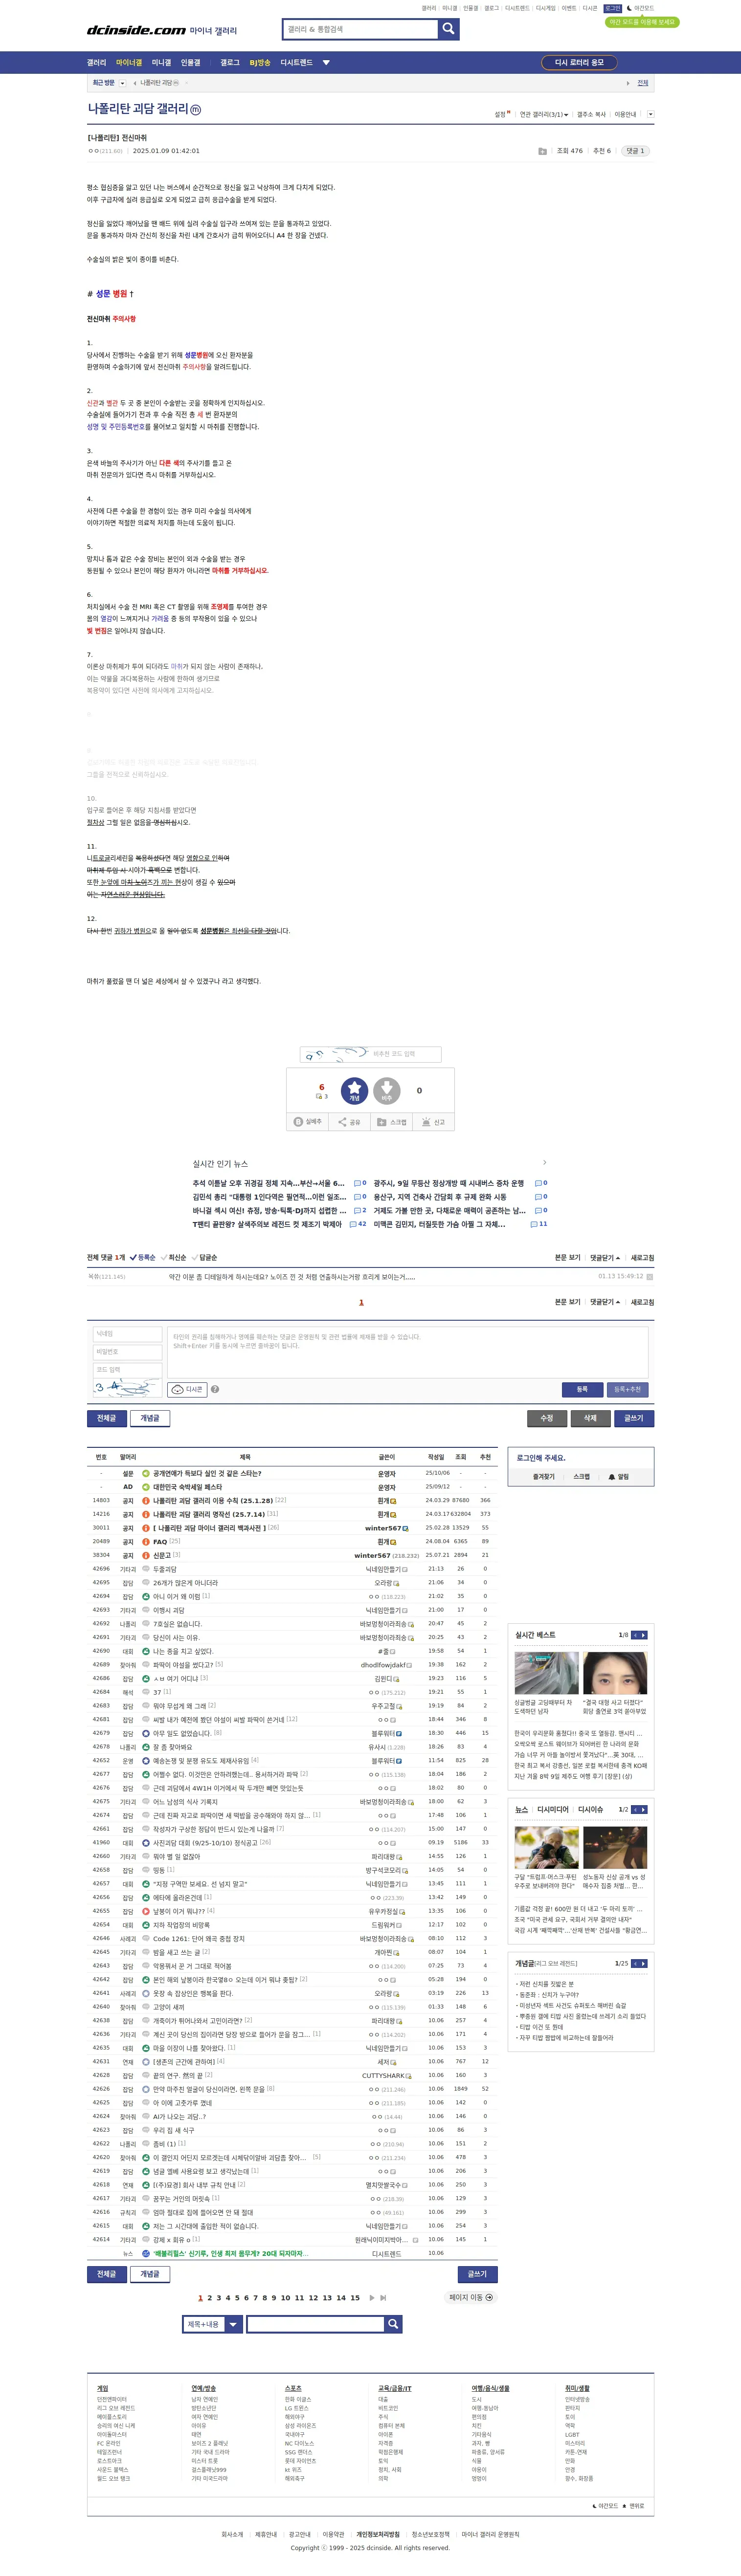Screen dimensions: 741x2576
Task: Switch to 디시이슈 tab in sidebar
Action: (590, 1809)
